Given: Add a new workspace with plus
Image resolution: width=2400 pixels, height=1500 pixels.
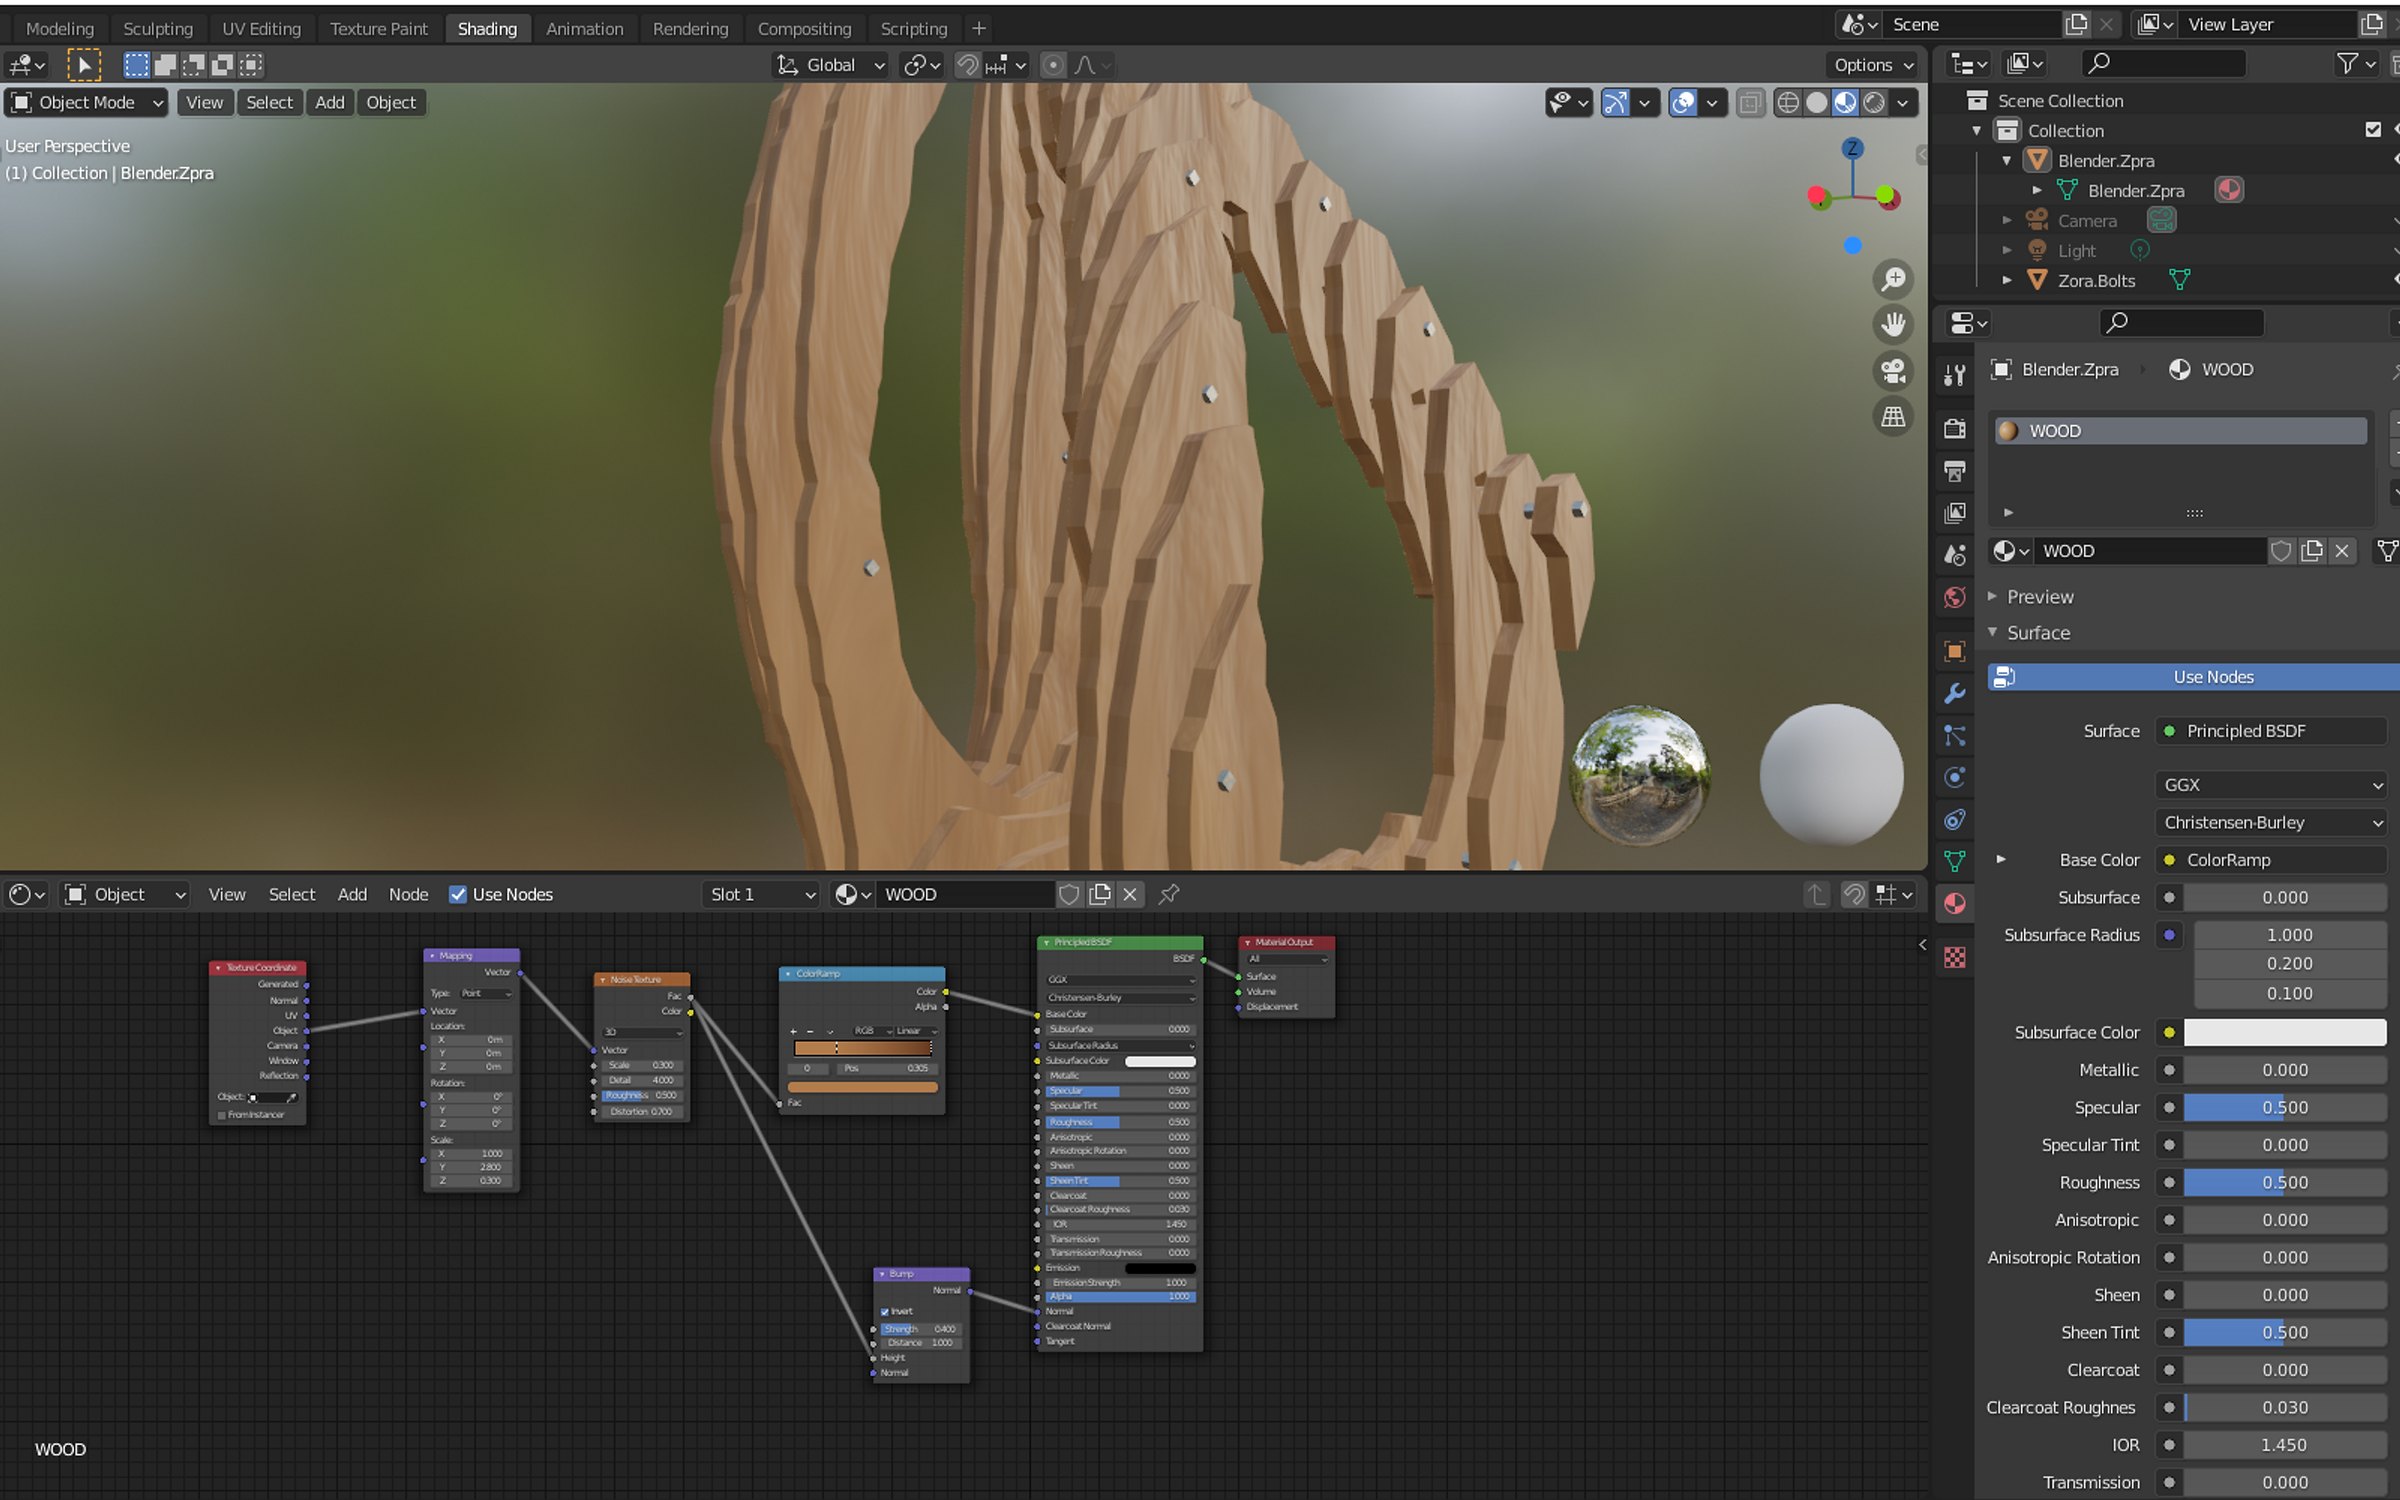Looking at the screenshot, I should pyautogui.click(x=979, y=28).
